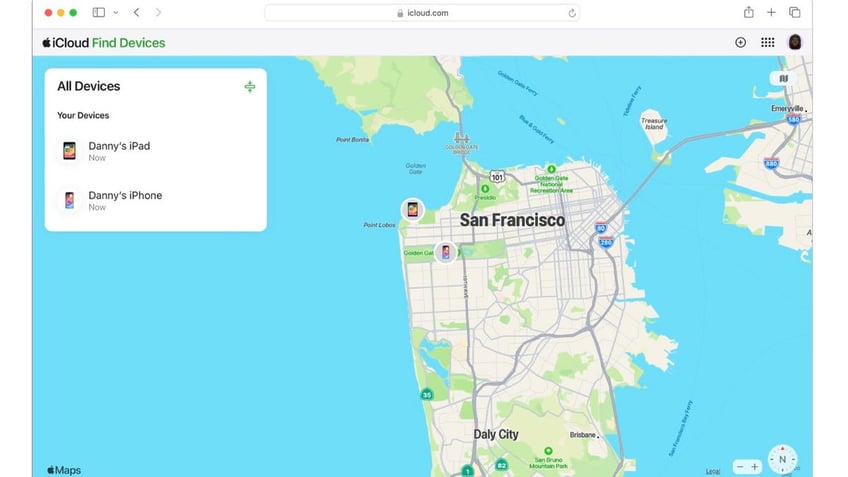848x477 pixels.
Task: Click the Golden Gate Bridge landmark icon
Action: [x=461, y=138]
